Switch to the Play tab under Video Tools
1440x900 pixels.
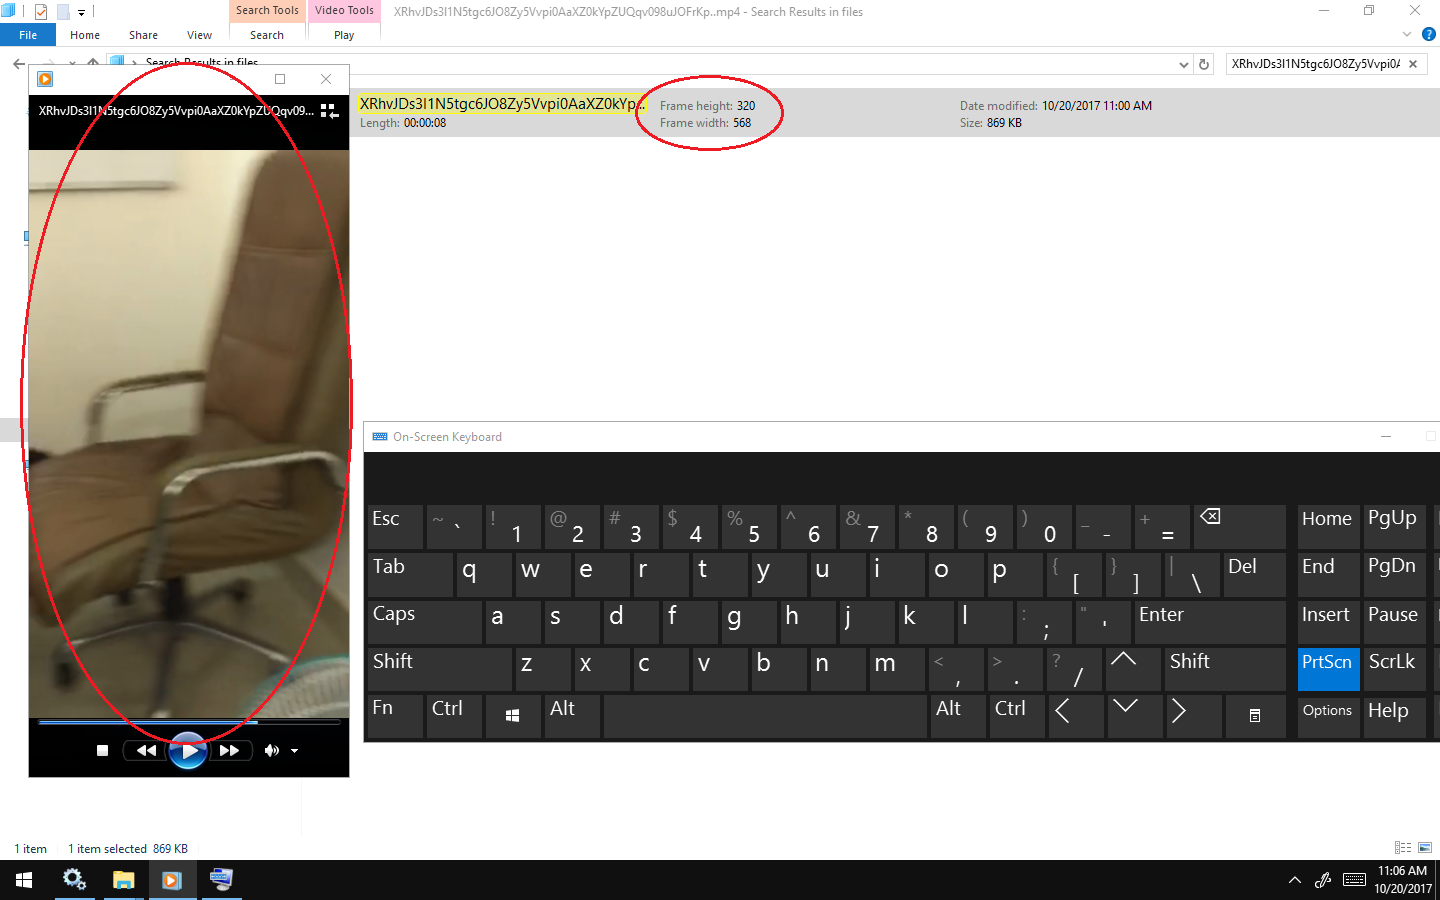(343, 34)
